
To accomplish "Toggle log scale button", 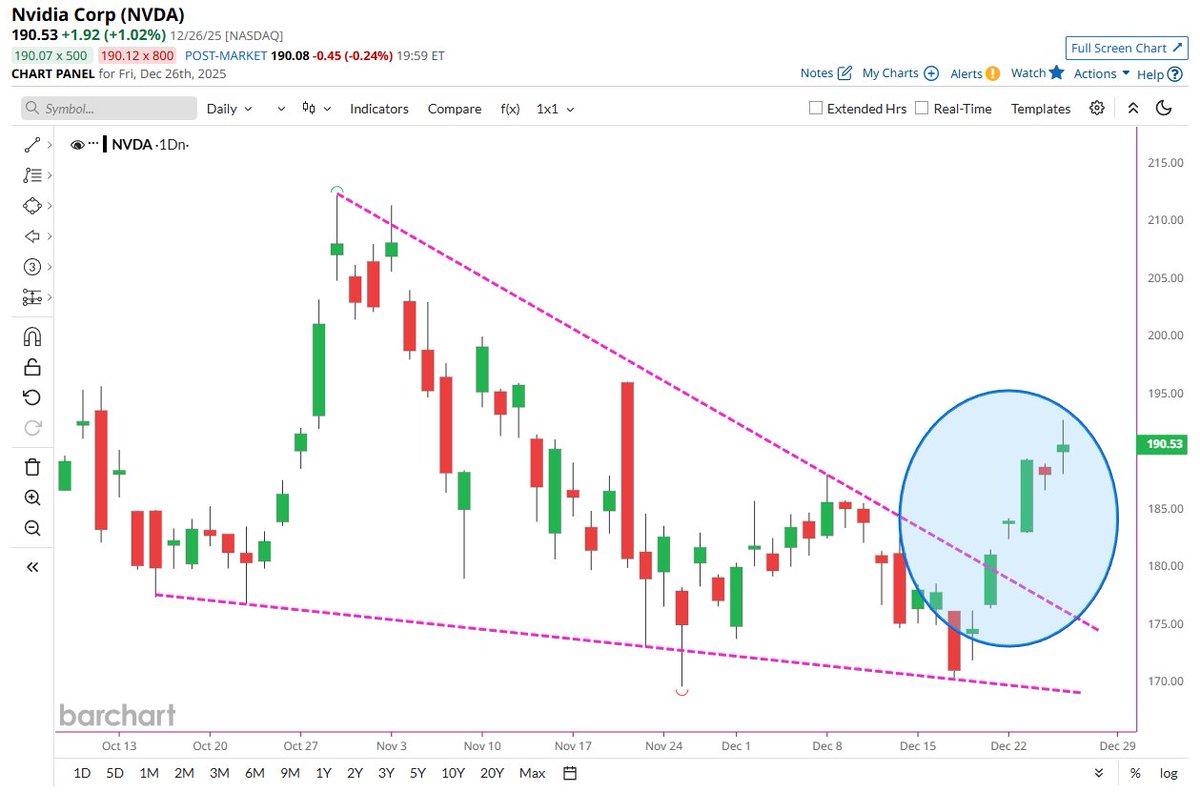I will pos(1168,773).
